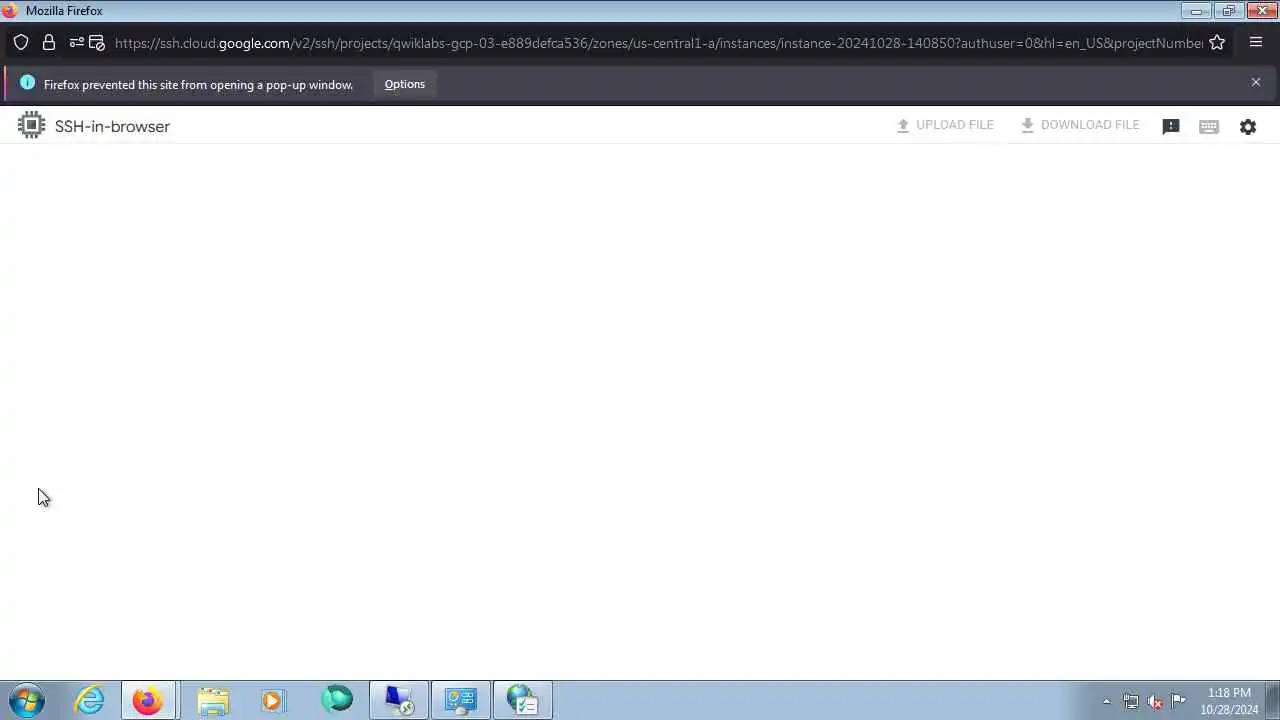Select the Firefox taskbar button
1280x720 pixels.
pos(149,700)
